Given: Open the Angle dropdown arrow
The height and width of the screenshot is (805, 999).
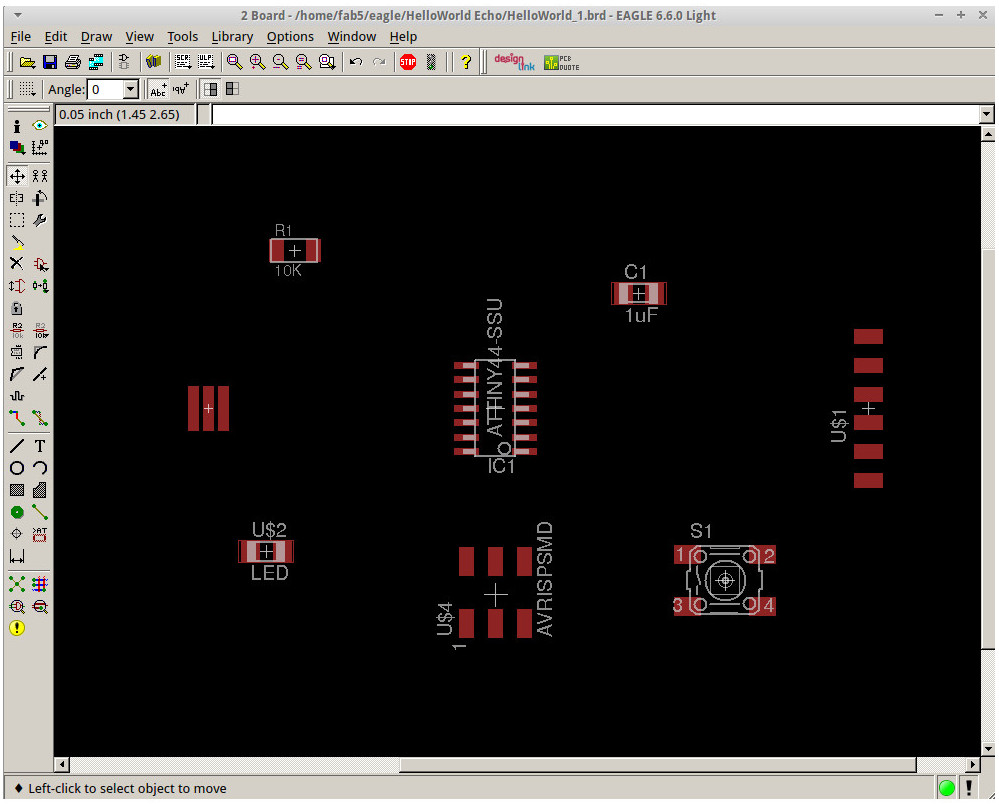Looking at the screenshot, I should pos(131,89).
